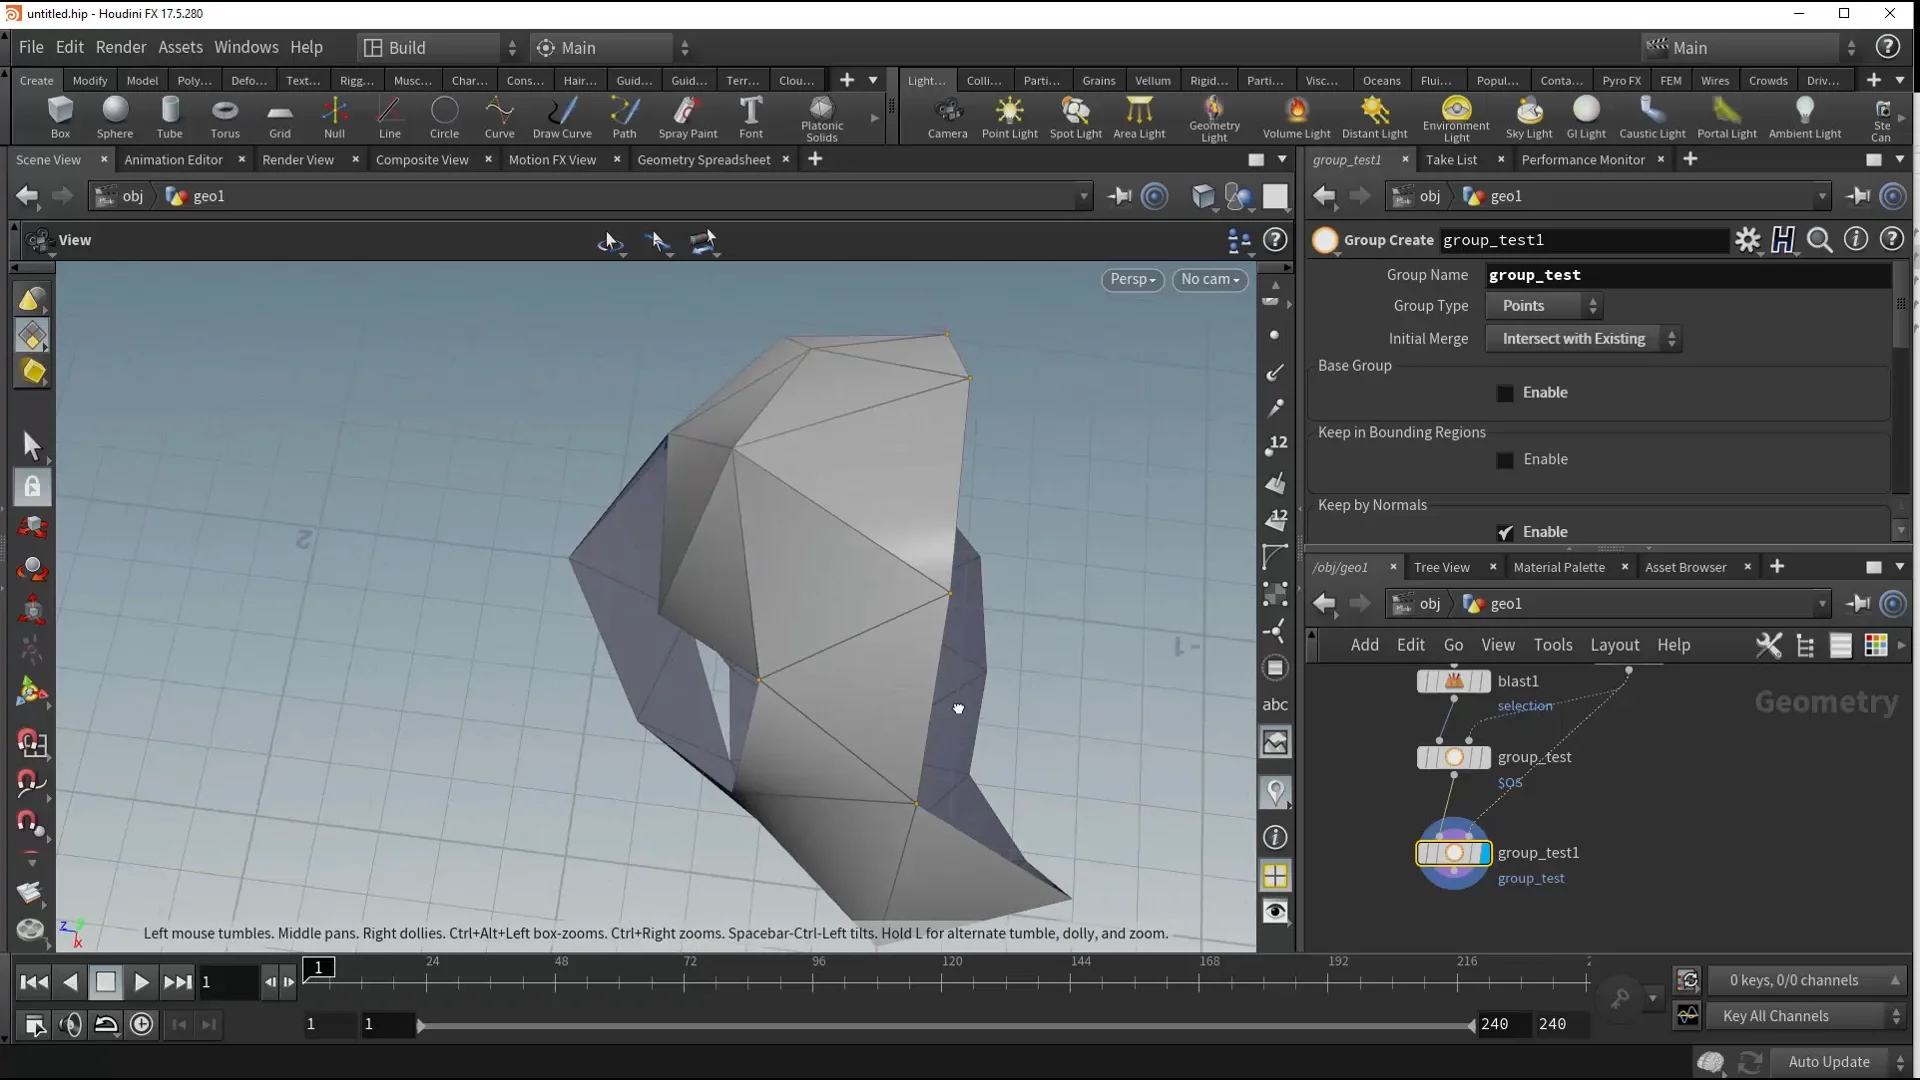Open the network Layout menu

pos(1614,645)
